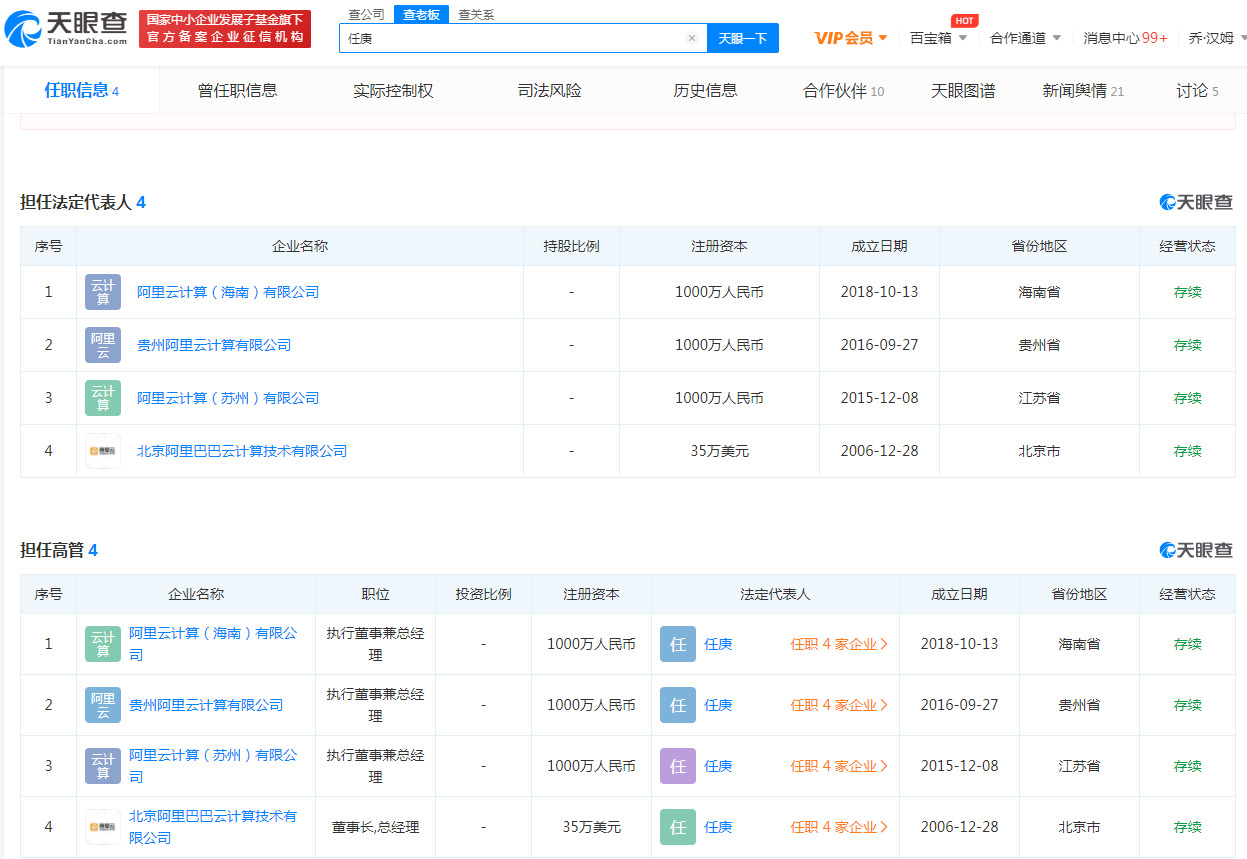Open the 北京阿里巴巴 logo in the 担任高管 table
The width and height of the screenshot is (1247, 859).
[x=103, y=827]
